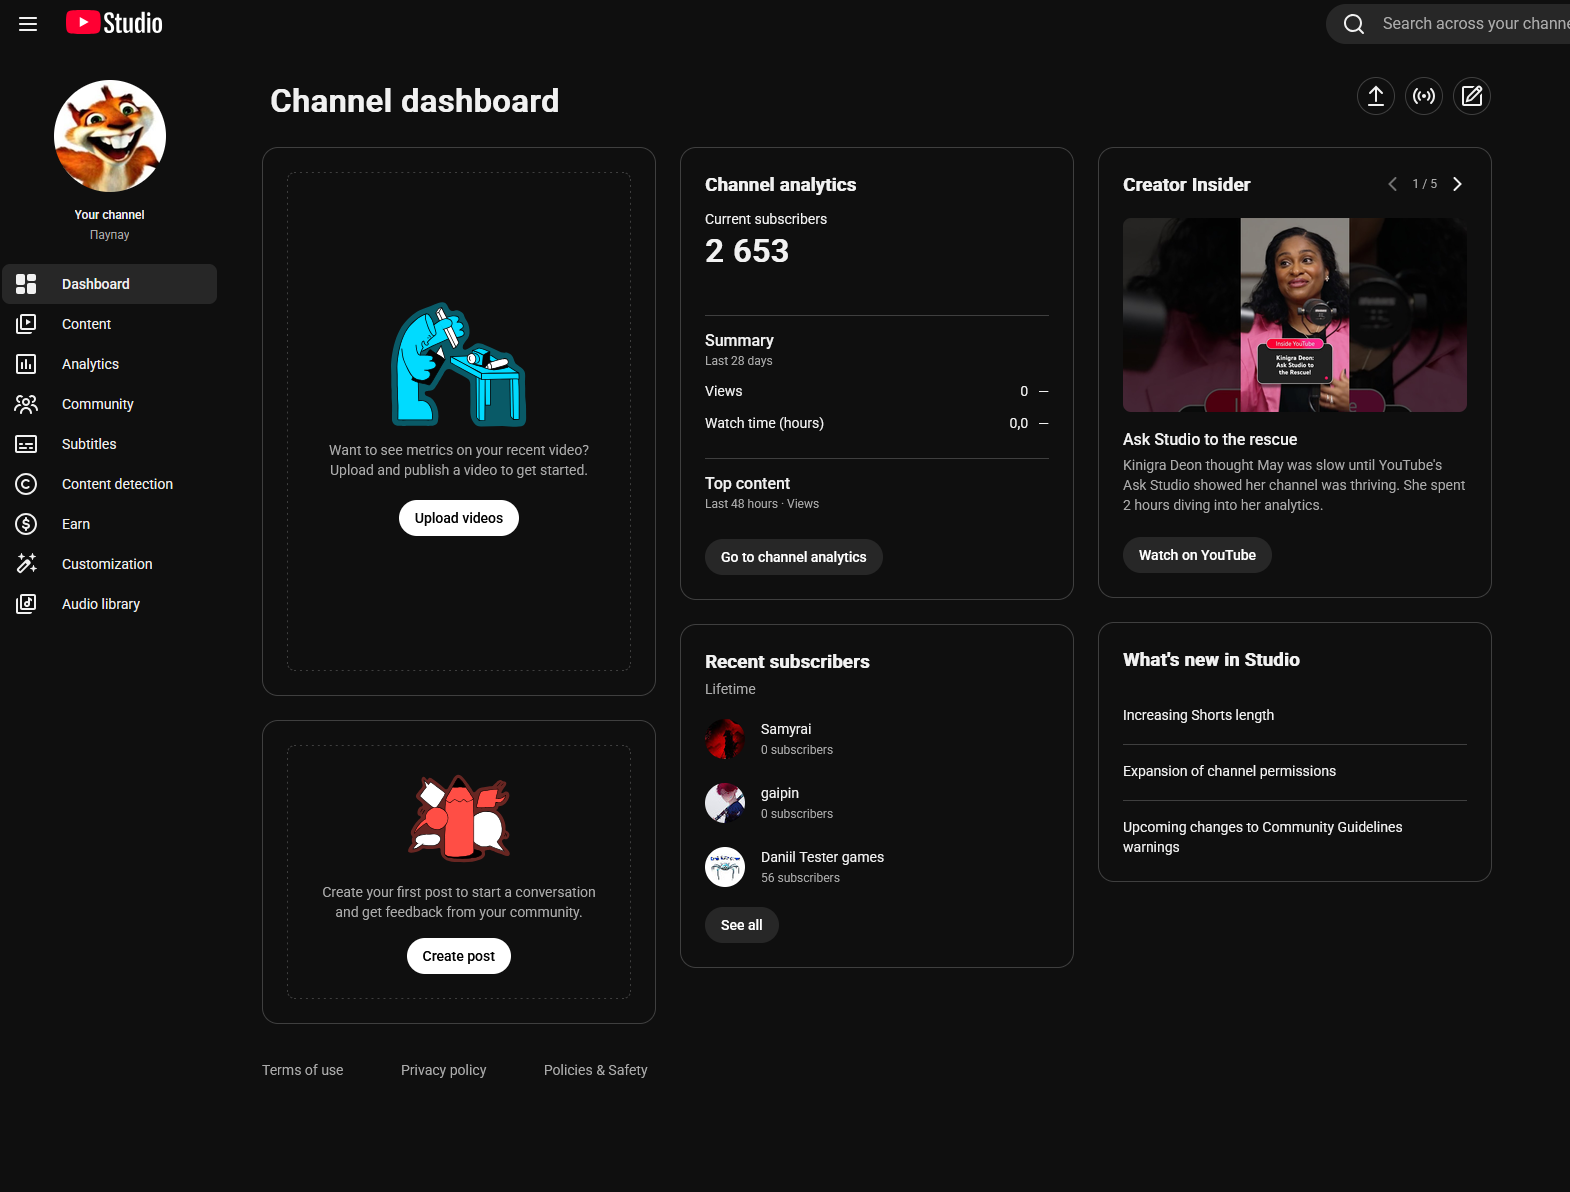Open the channel avatar picture

110,136
